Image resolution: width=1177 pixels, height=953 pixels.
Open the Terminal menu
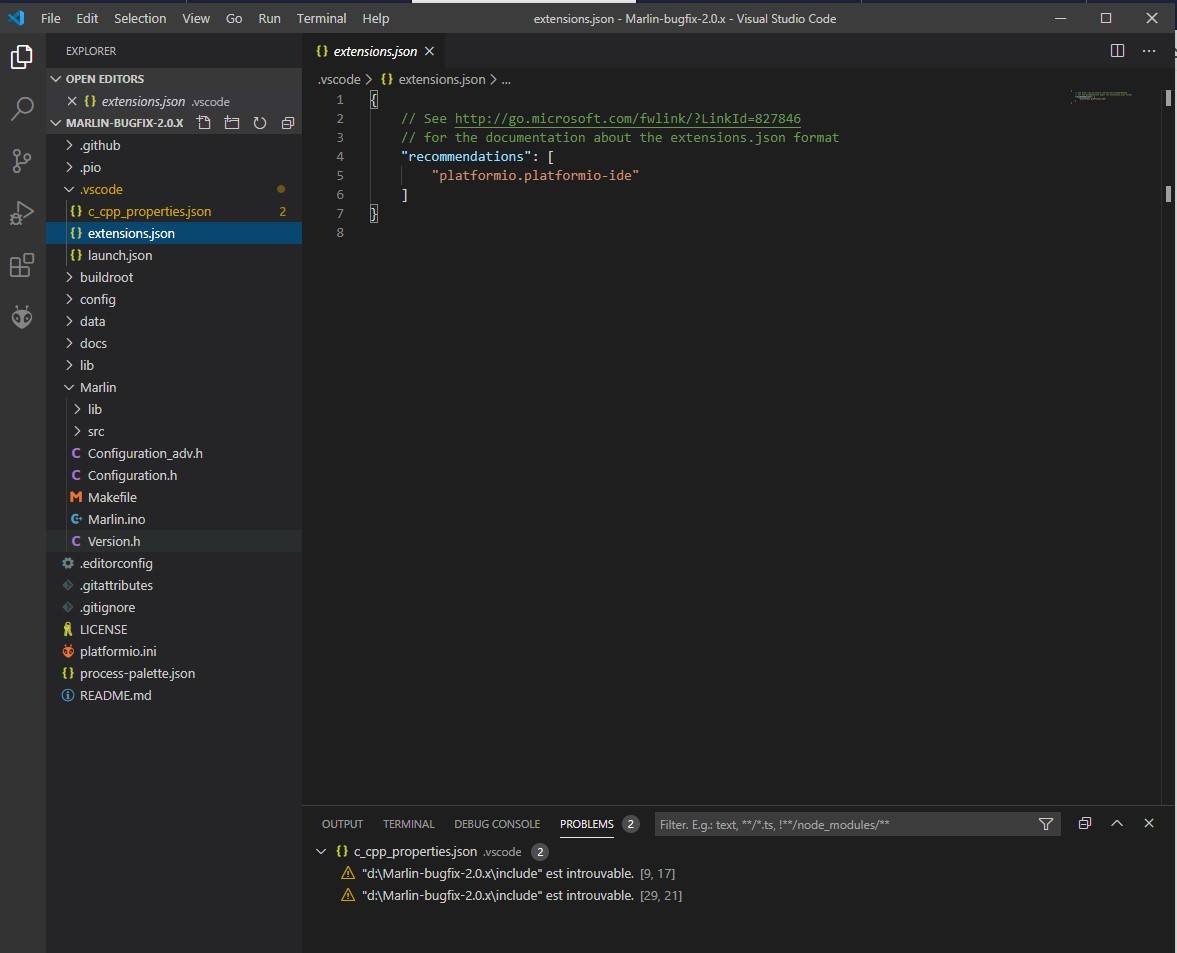click(321, 18)
